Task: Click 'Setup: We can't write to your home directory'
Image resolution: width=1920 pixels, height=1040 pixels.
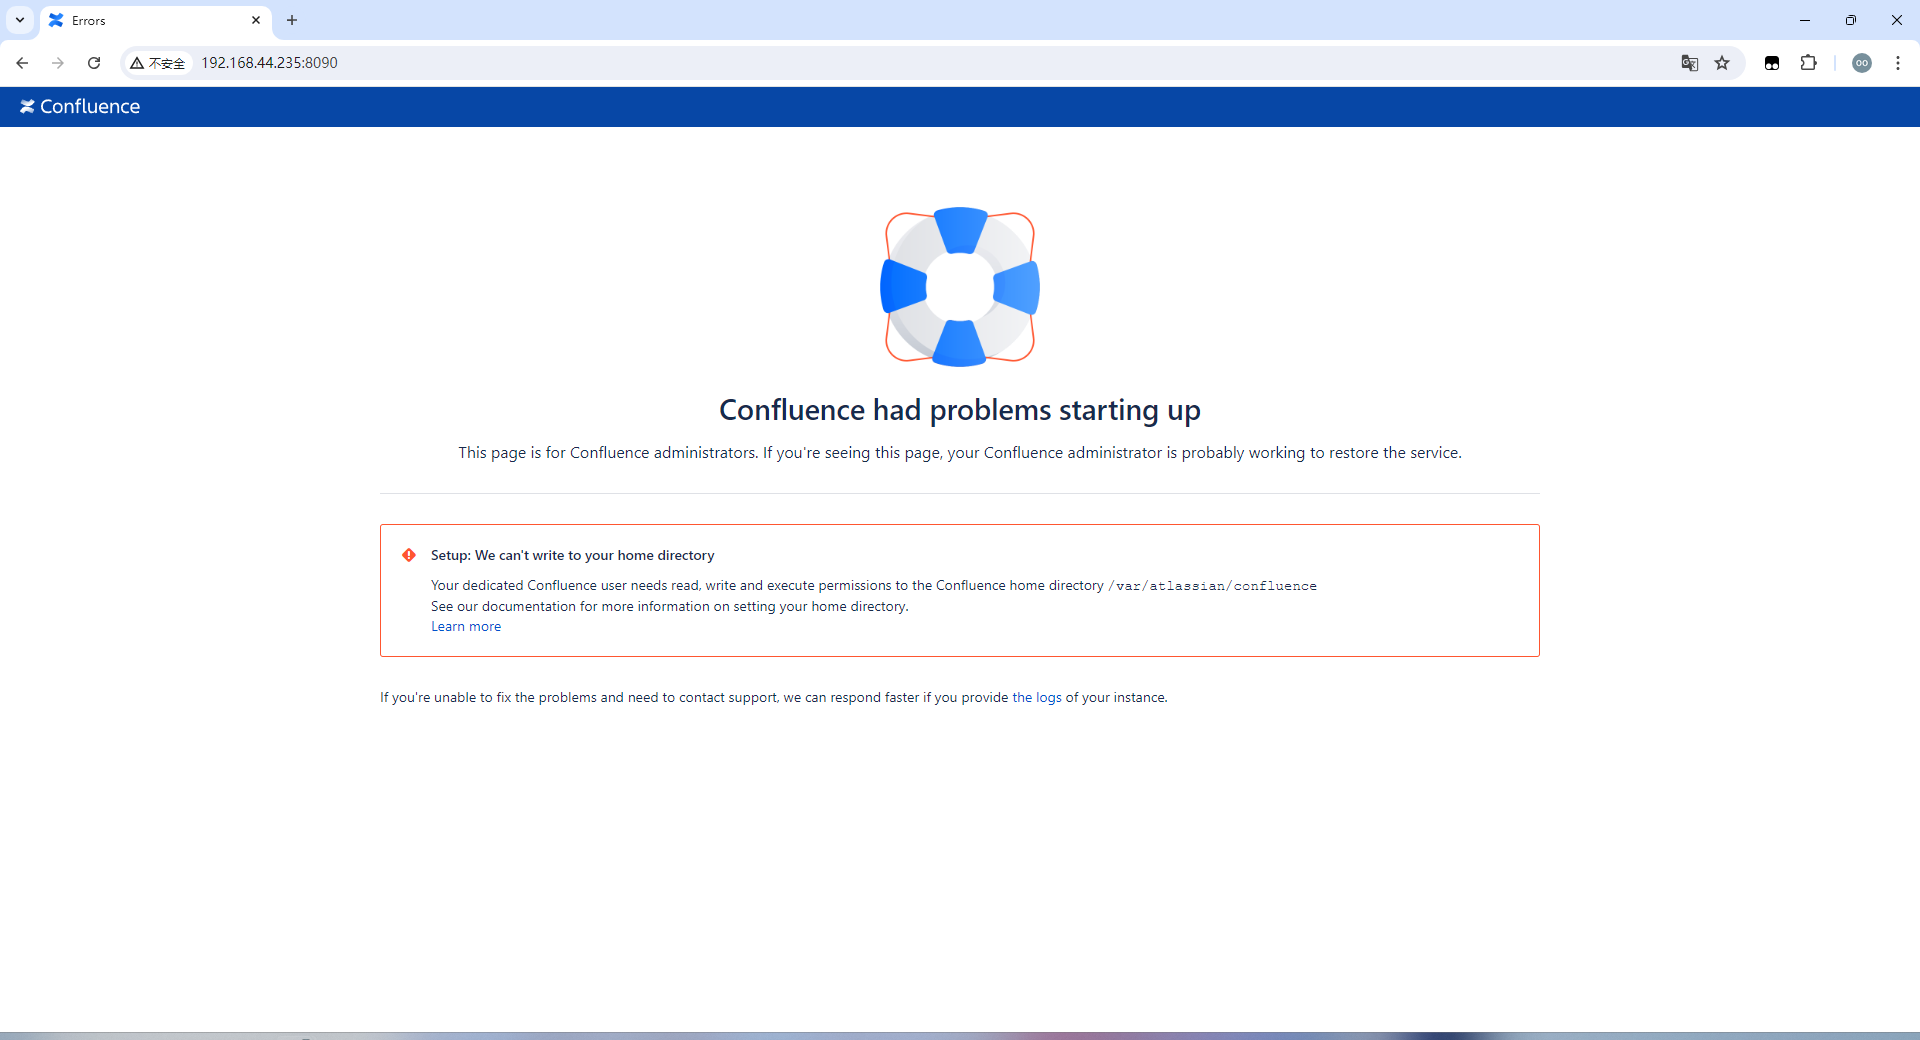Action: point(573,555)
